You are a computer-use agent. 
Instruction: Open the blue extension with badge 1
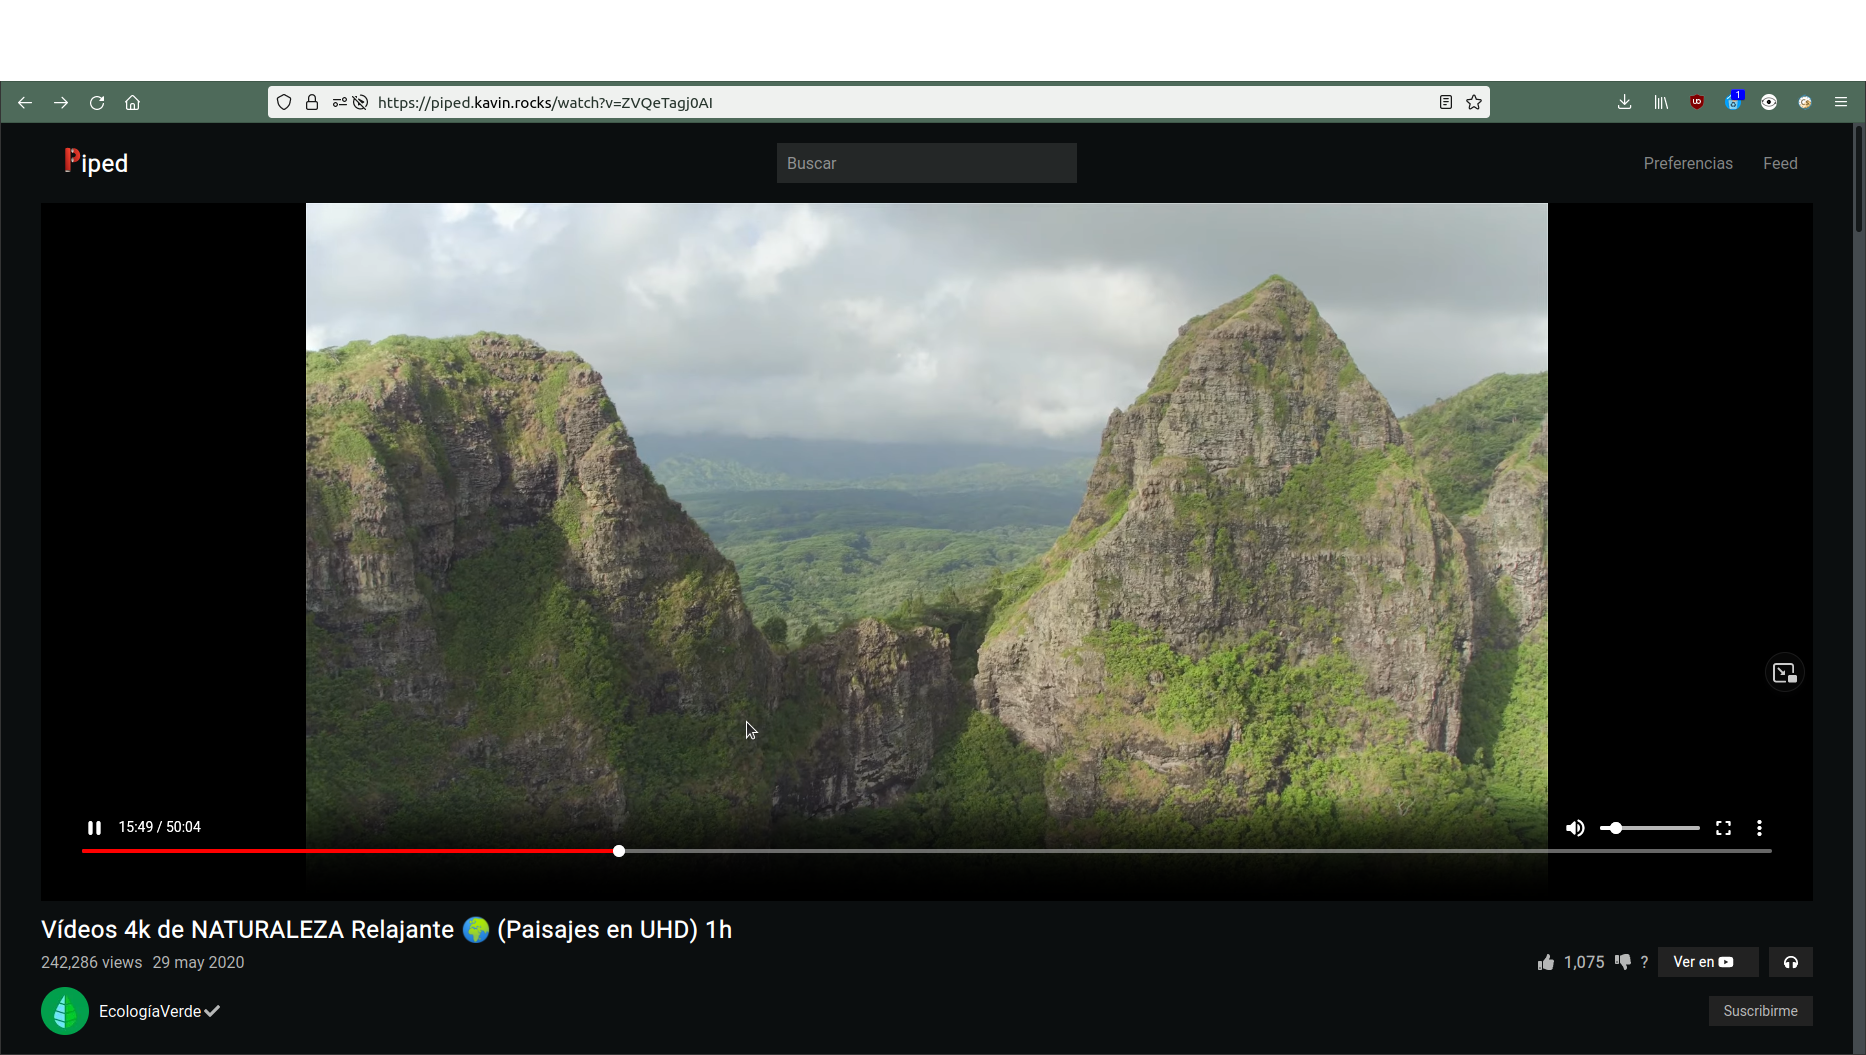[x=1733, y=102]
